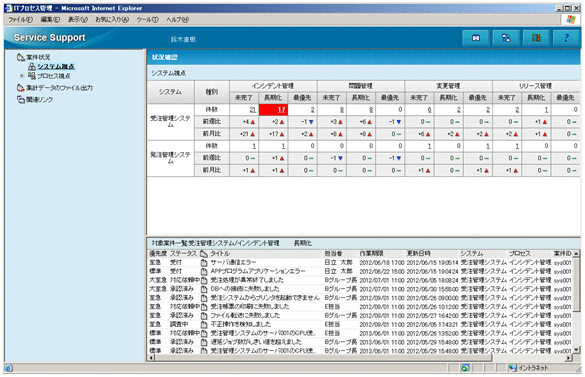Click the Service Support logo text

(x=50, y=38)
